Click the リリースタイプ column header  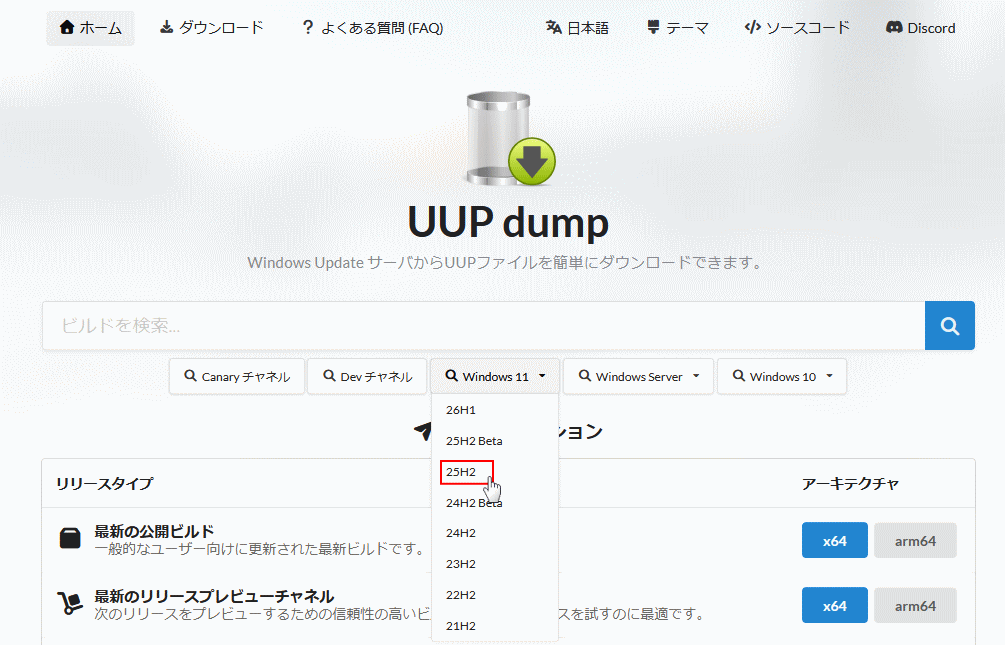(104, 483)
